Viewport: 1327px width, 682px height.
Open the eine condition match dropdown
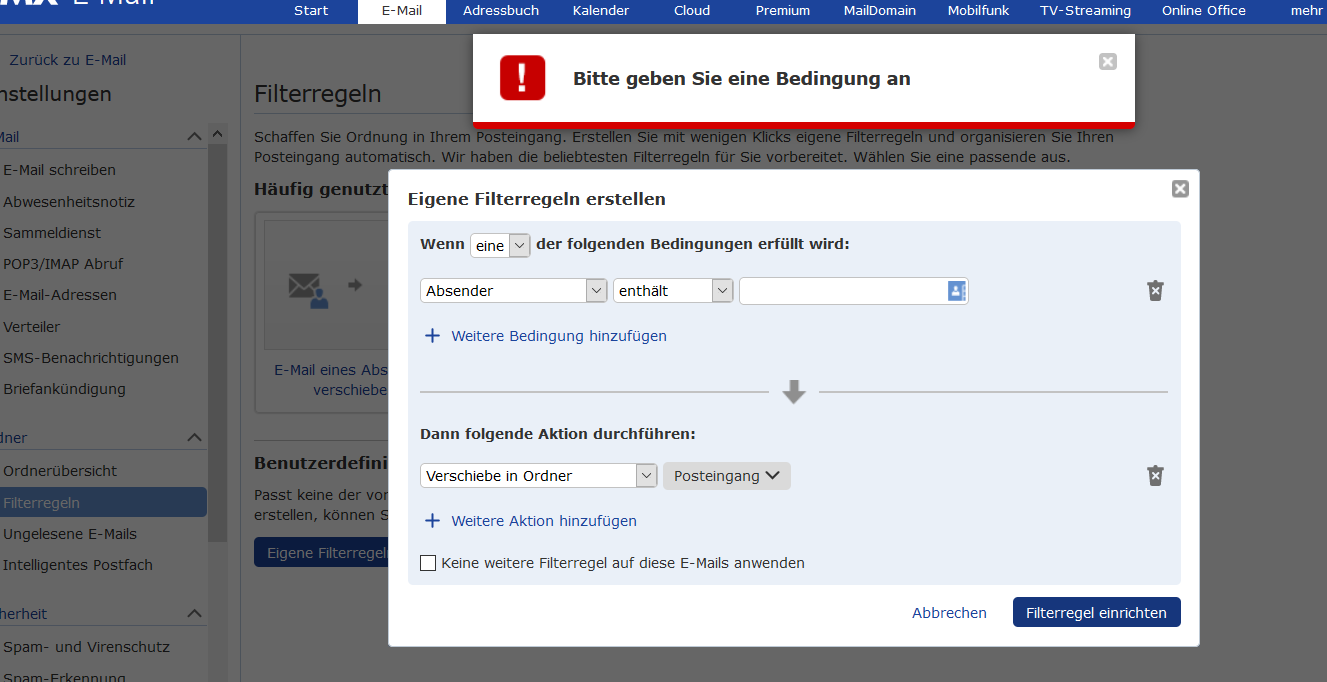pyautogui.click(x=500, y=245)
